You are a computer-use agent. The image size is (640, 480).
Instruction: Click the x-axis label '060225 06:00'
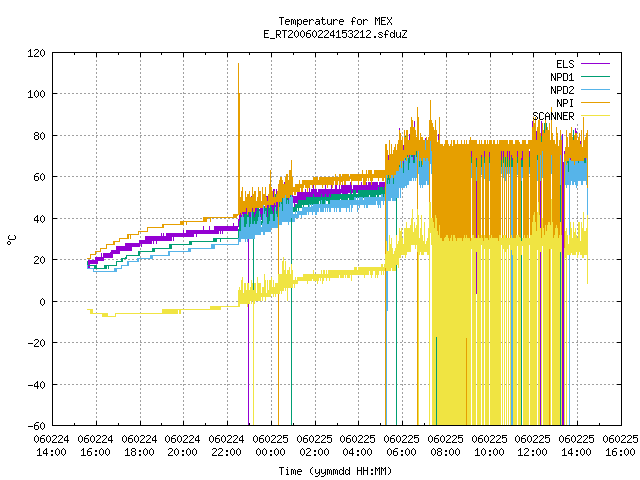pyautogui.click(x=402, y=446)
